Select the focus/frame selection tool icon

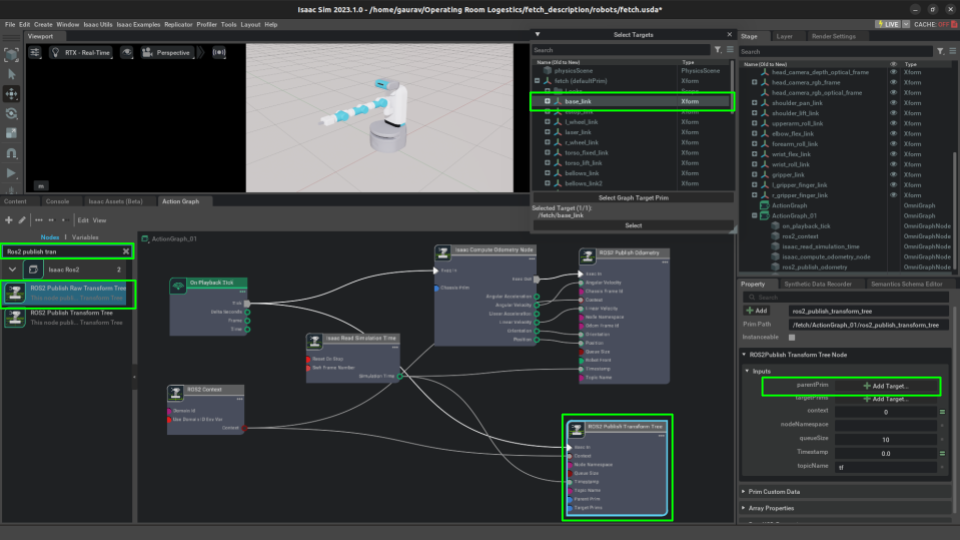[12, 54]
